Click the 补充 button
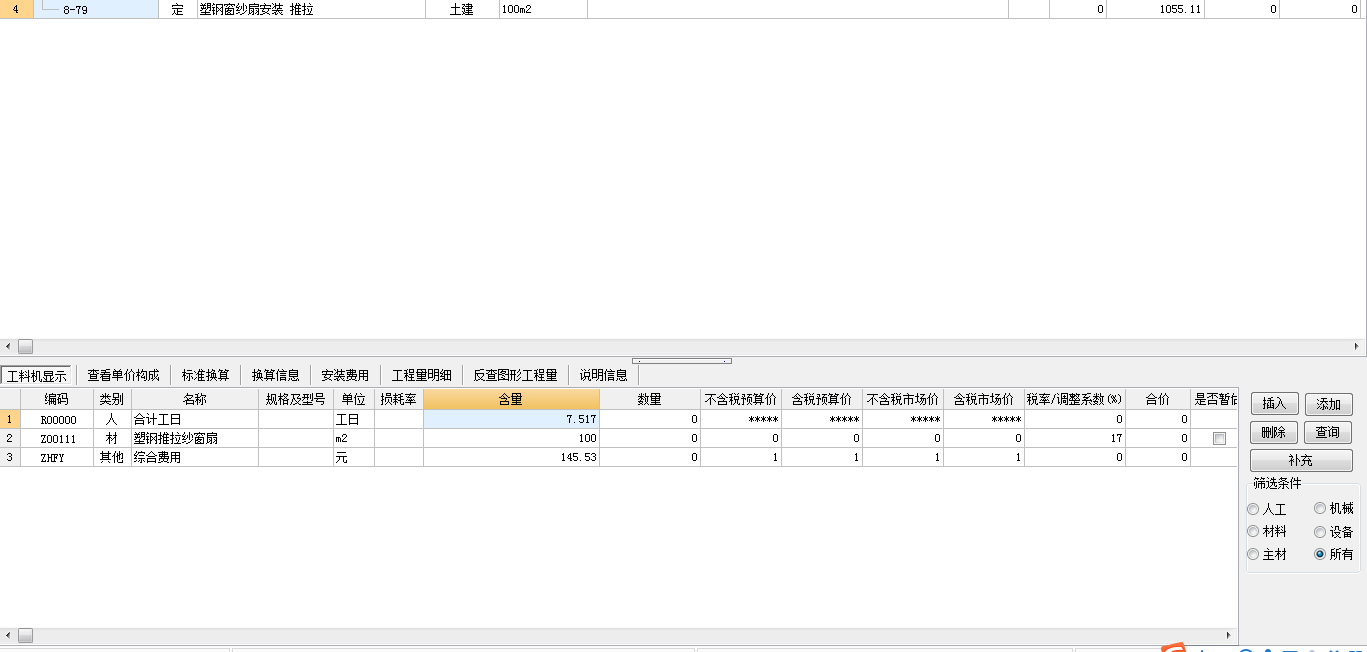This screenshot has width=1367, height=652. (1301, 461)
